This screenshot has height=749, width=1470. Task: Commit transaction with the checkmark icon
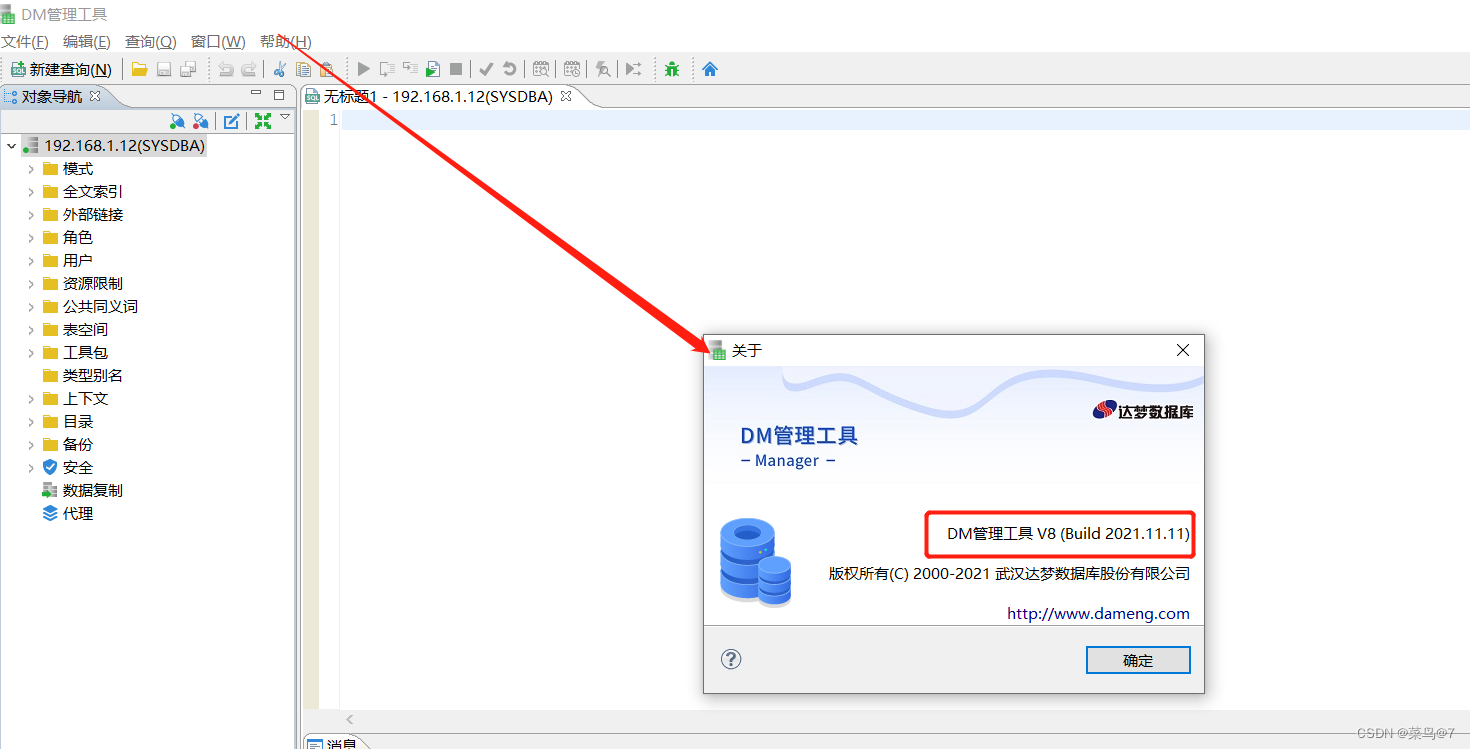coord(486,69)
